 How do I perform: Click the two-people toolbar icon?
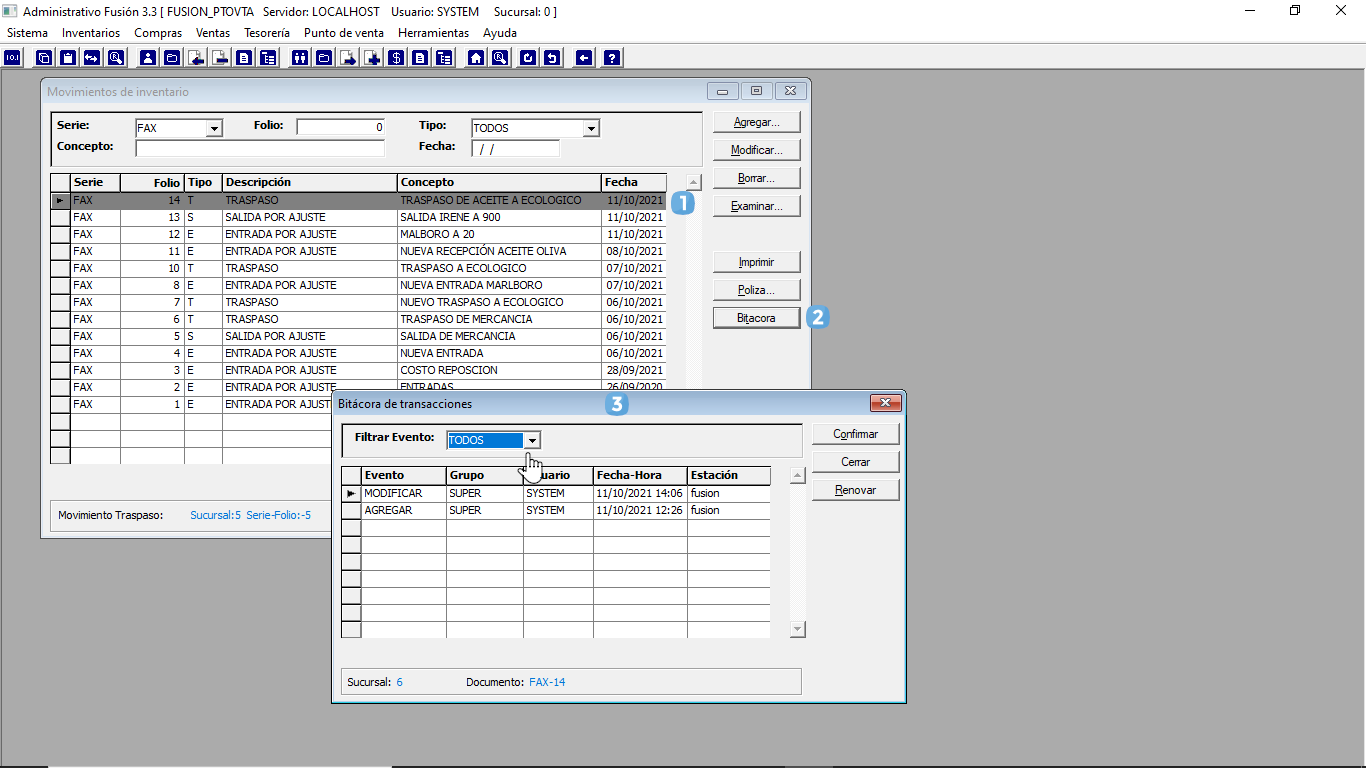point(299,58)
